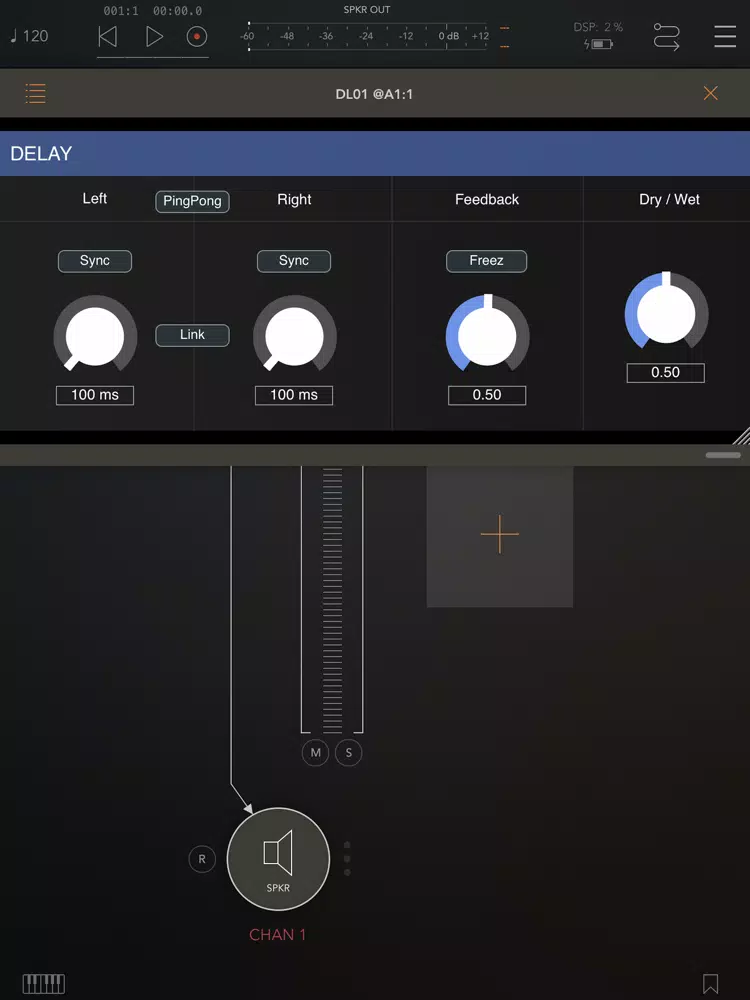Open the on-screen piano keyboard
750x1000 pixels.
click(x=44, y=983)
